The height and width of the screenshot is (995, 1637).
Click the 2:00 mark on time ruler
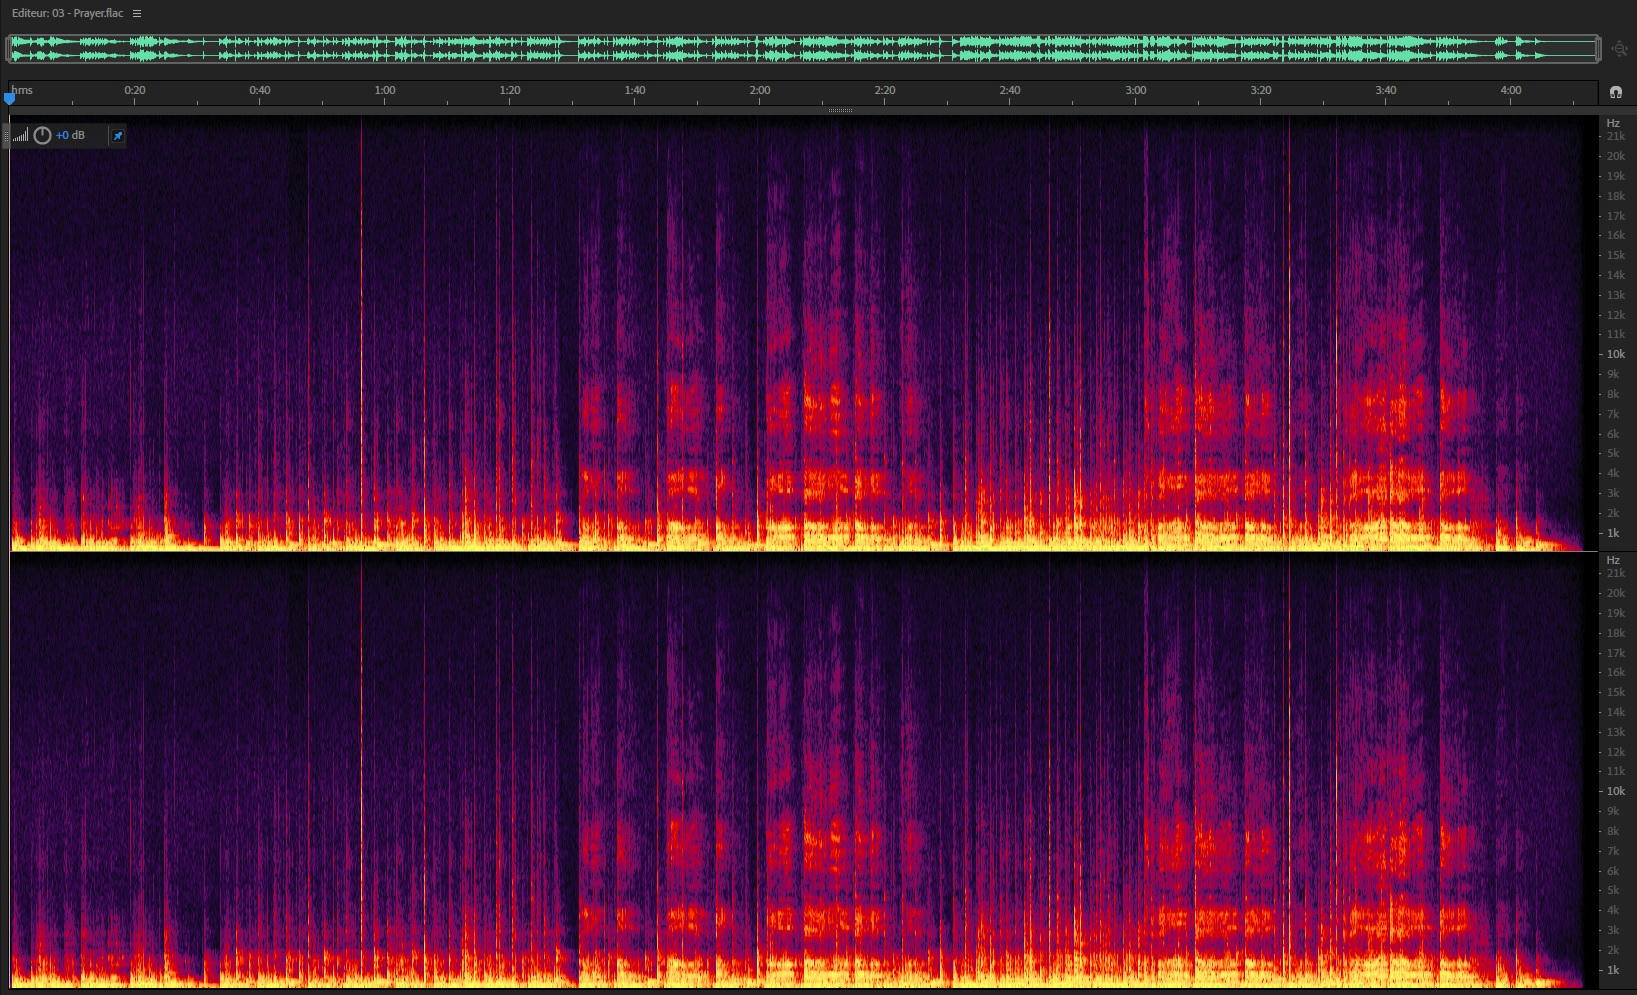(x=760, y=90)
